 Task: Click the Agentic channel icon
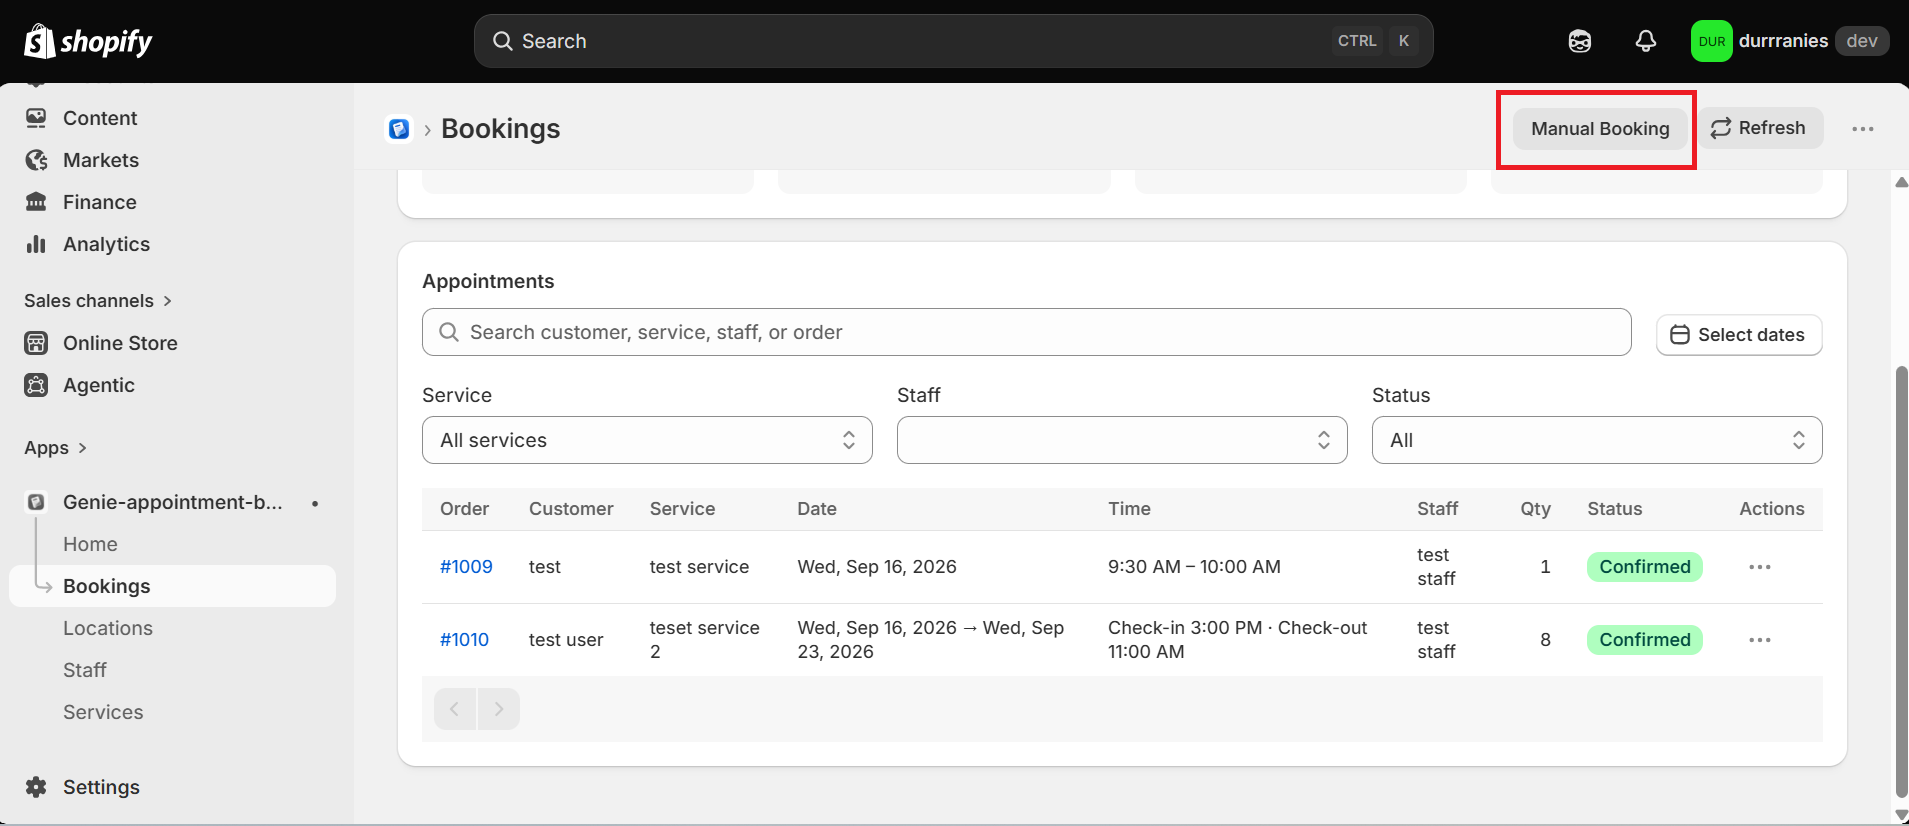coord(36,385)
